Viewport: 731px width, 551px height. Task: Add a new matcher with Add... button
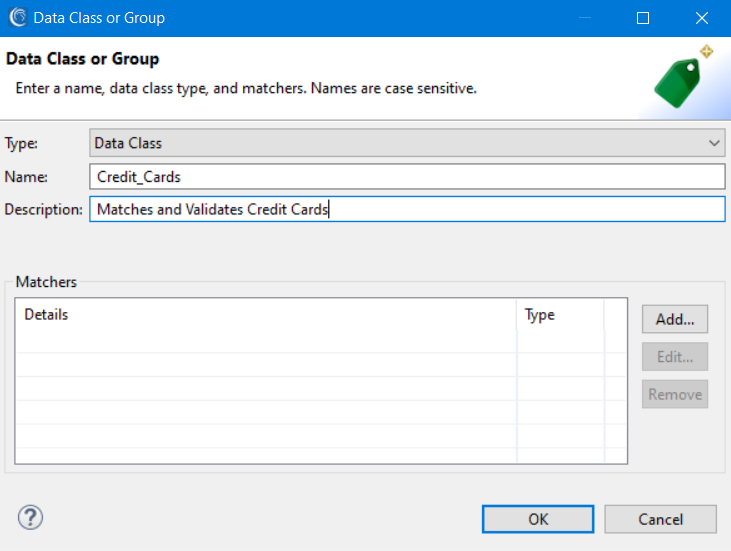pos(675,319)
